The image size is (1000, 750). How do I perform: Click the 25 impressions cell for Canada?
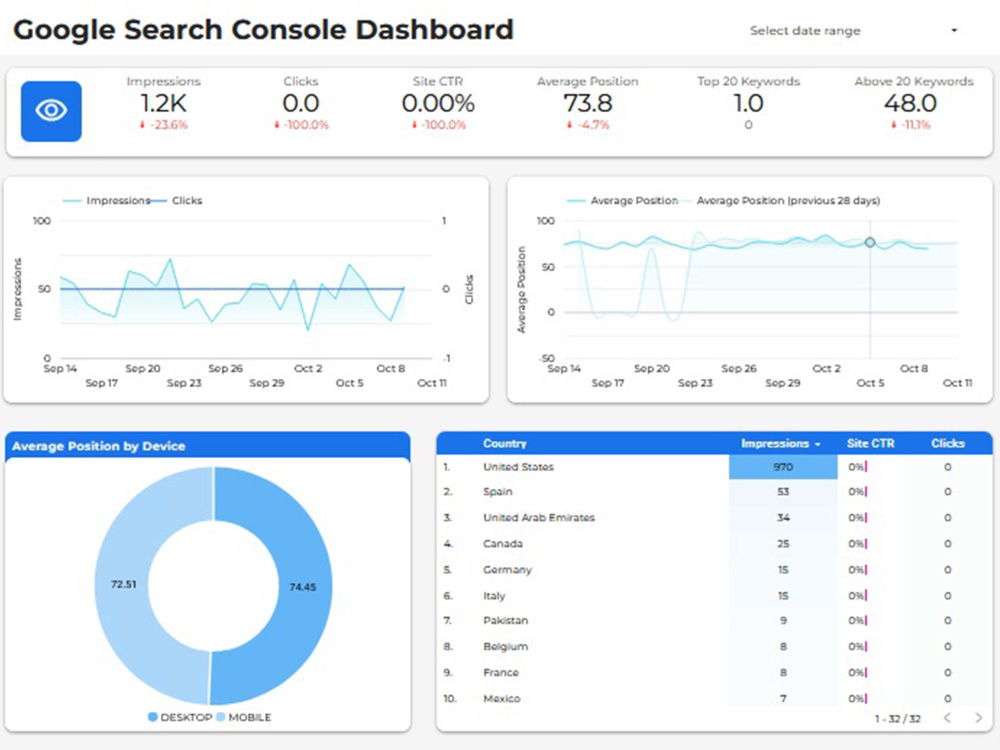tap(783, 544)
